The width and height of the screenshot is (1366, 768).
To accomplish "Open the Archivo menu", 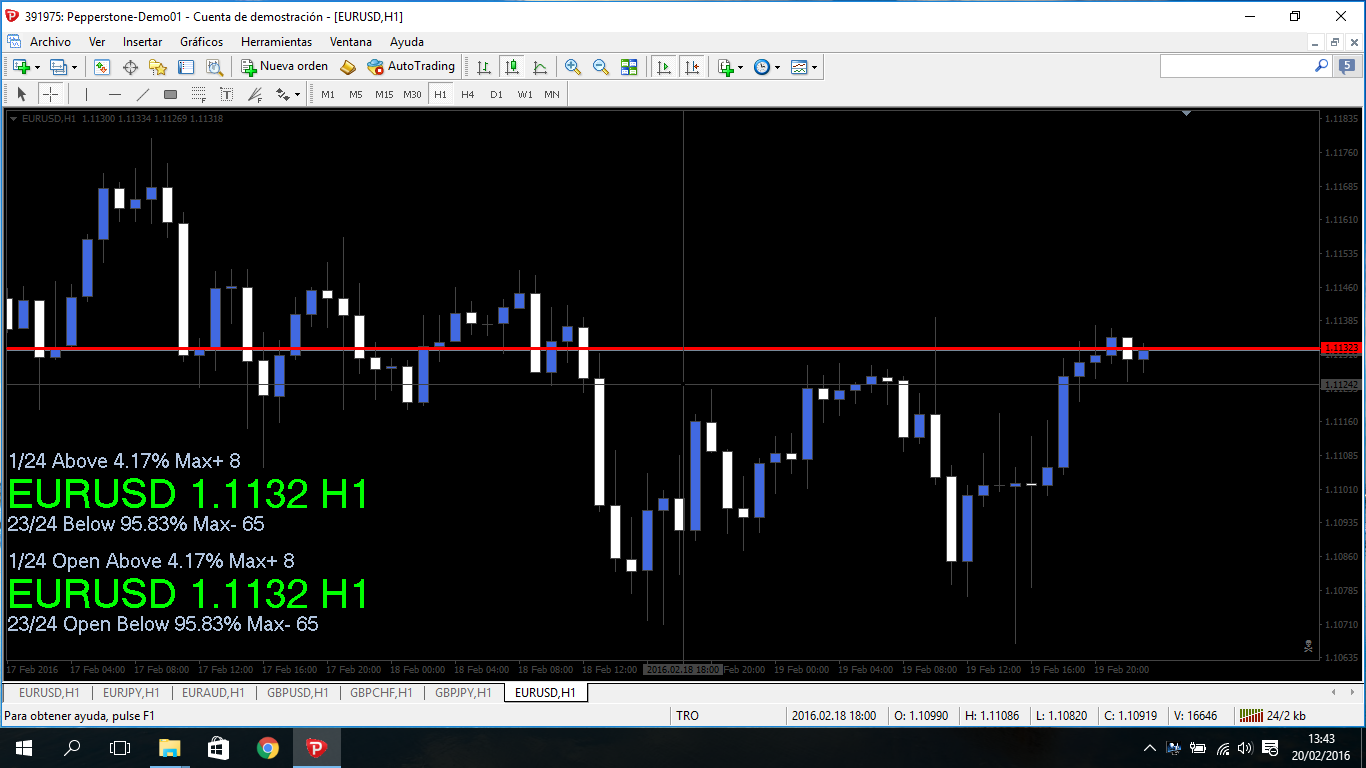I will (x=50, y=42).
